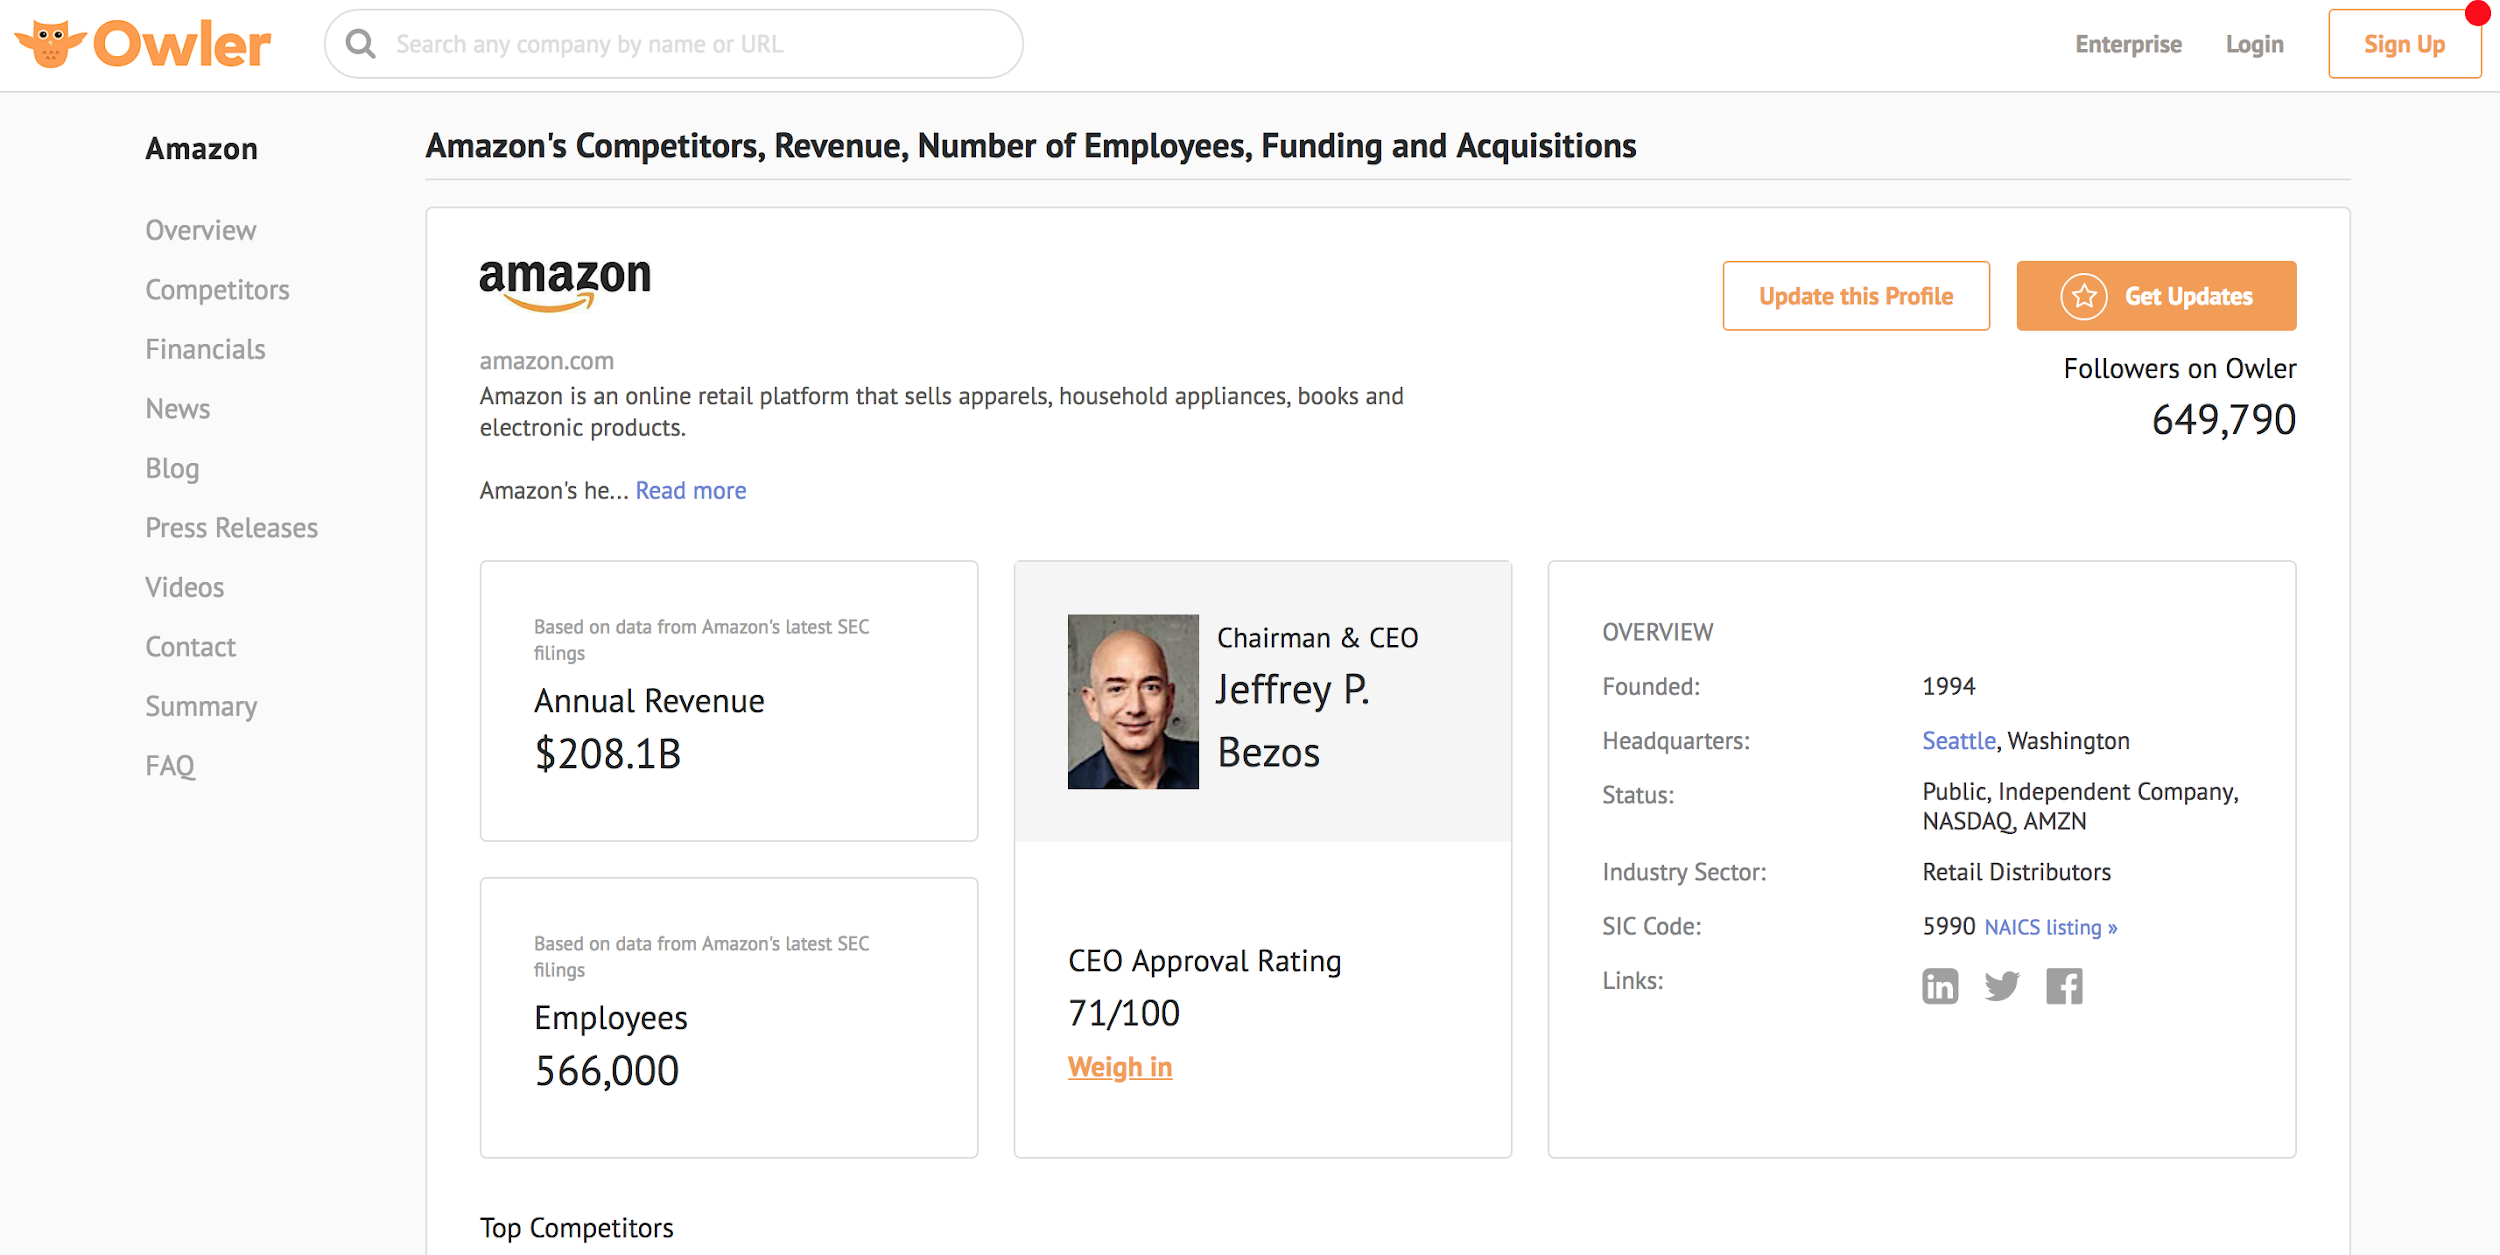Click the 649,790 followers count
Screen dimensions: 2500x1255
pyautogui.click(x=2224, y=420)
